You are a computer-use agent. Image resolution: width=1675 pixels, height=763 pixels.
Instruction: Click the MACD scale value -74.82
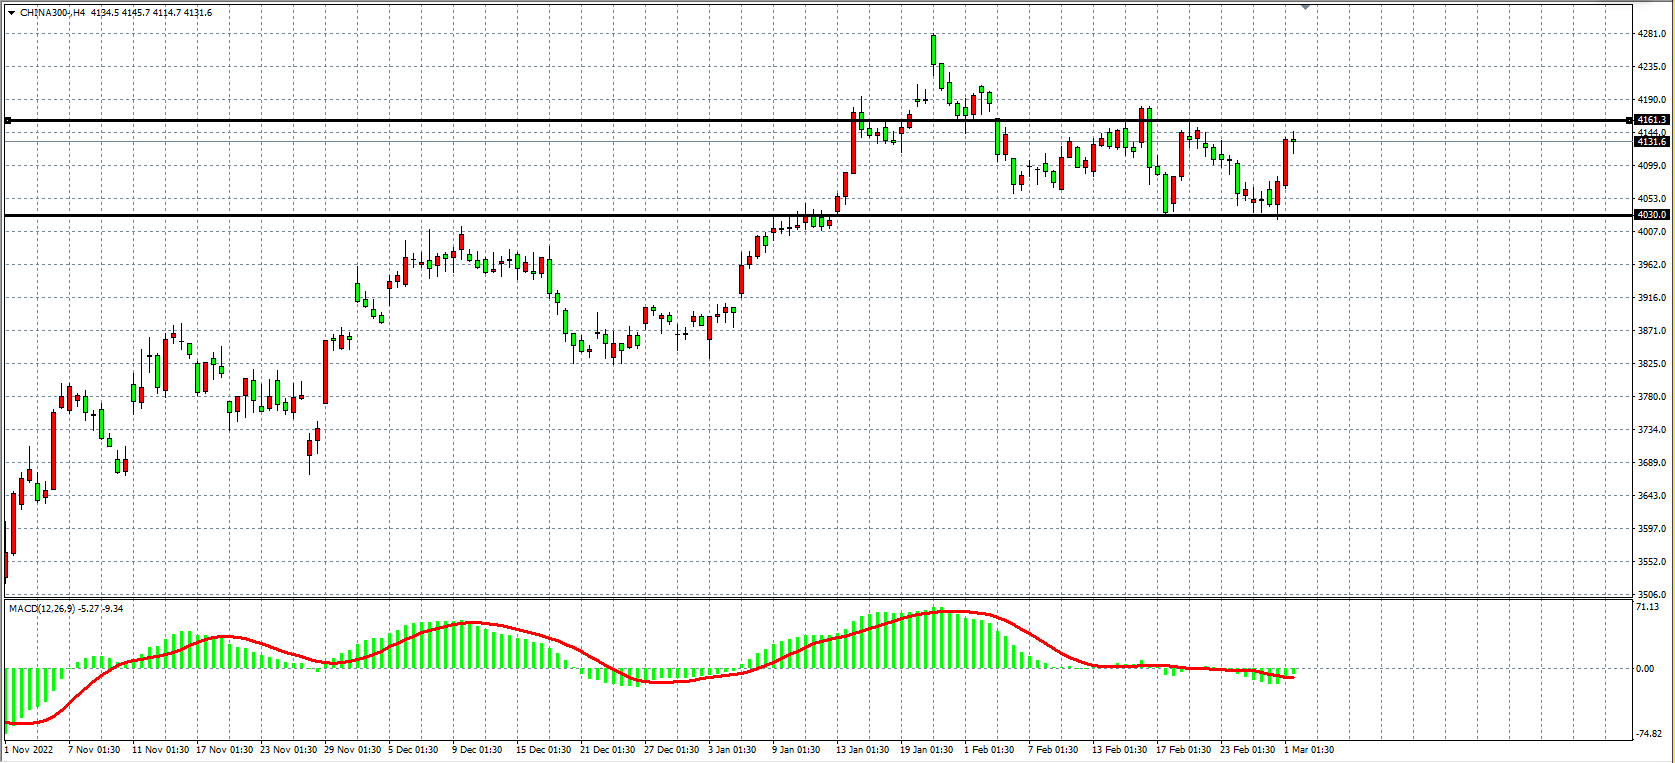click(1648, 732)
